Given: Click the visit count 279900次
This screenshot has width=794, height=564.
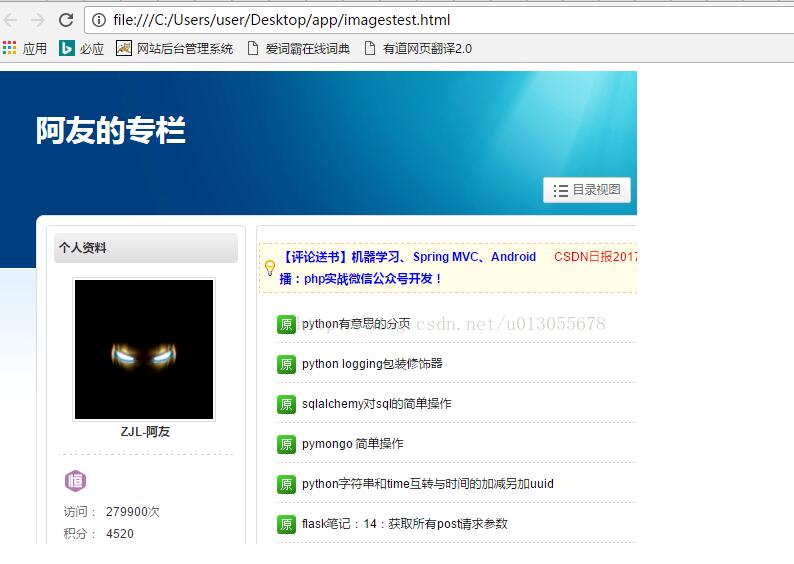Looking at the screenshot, I should [x=133, y=512].
